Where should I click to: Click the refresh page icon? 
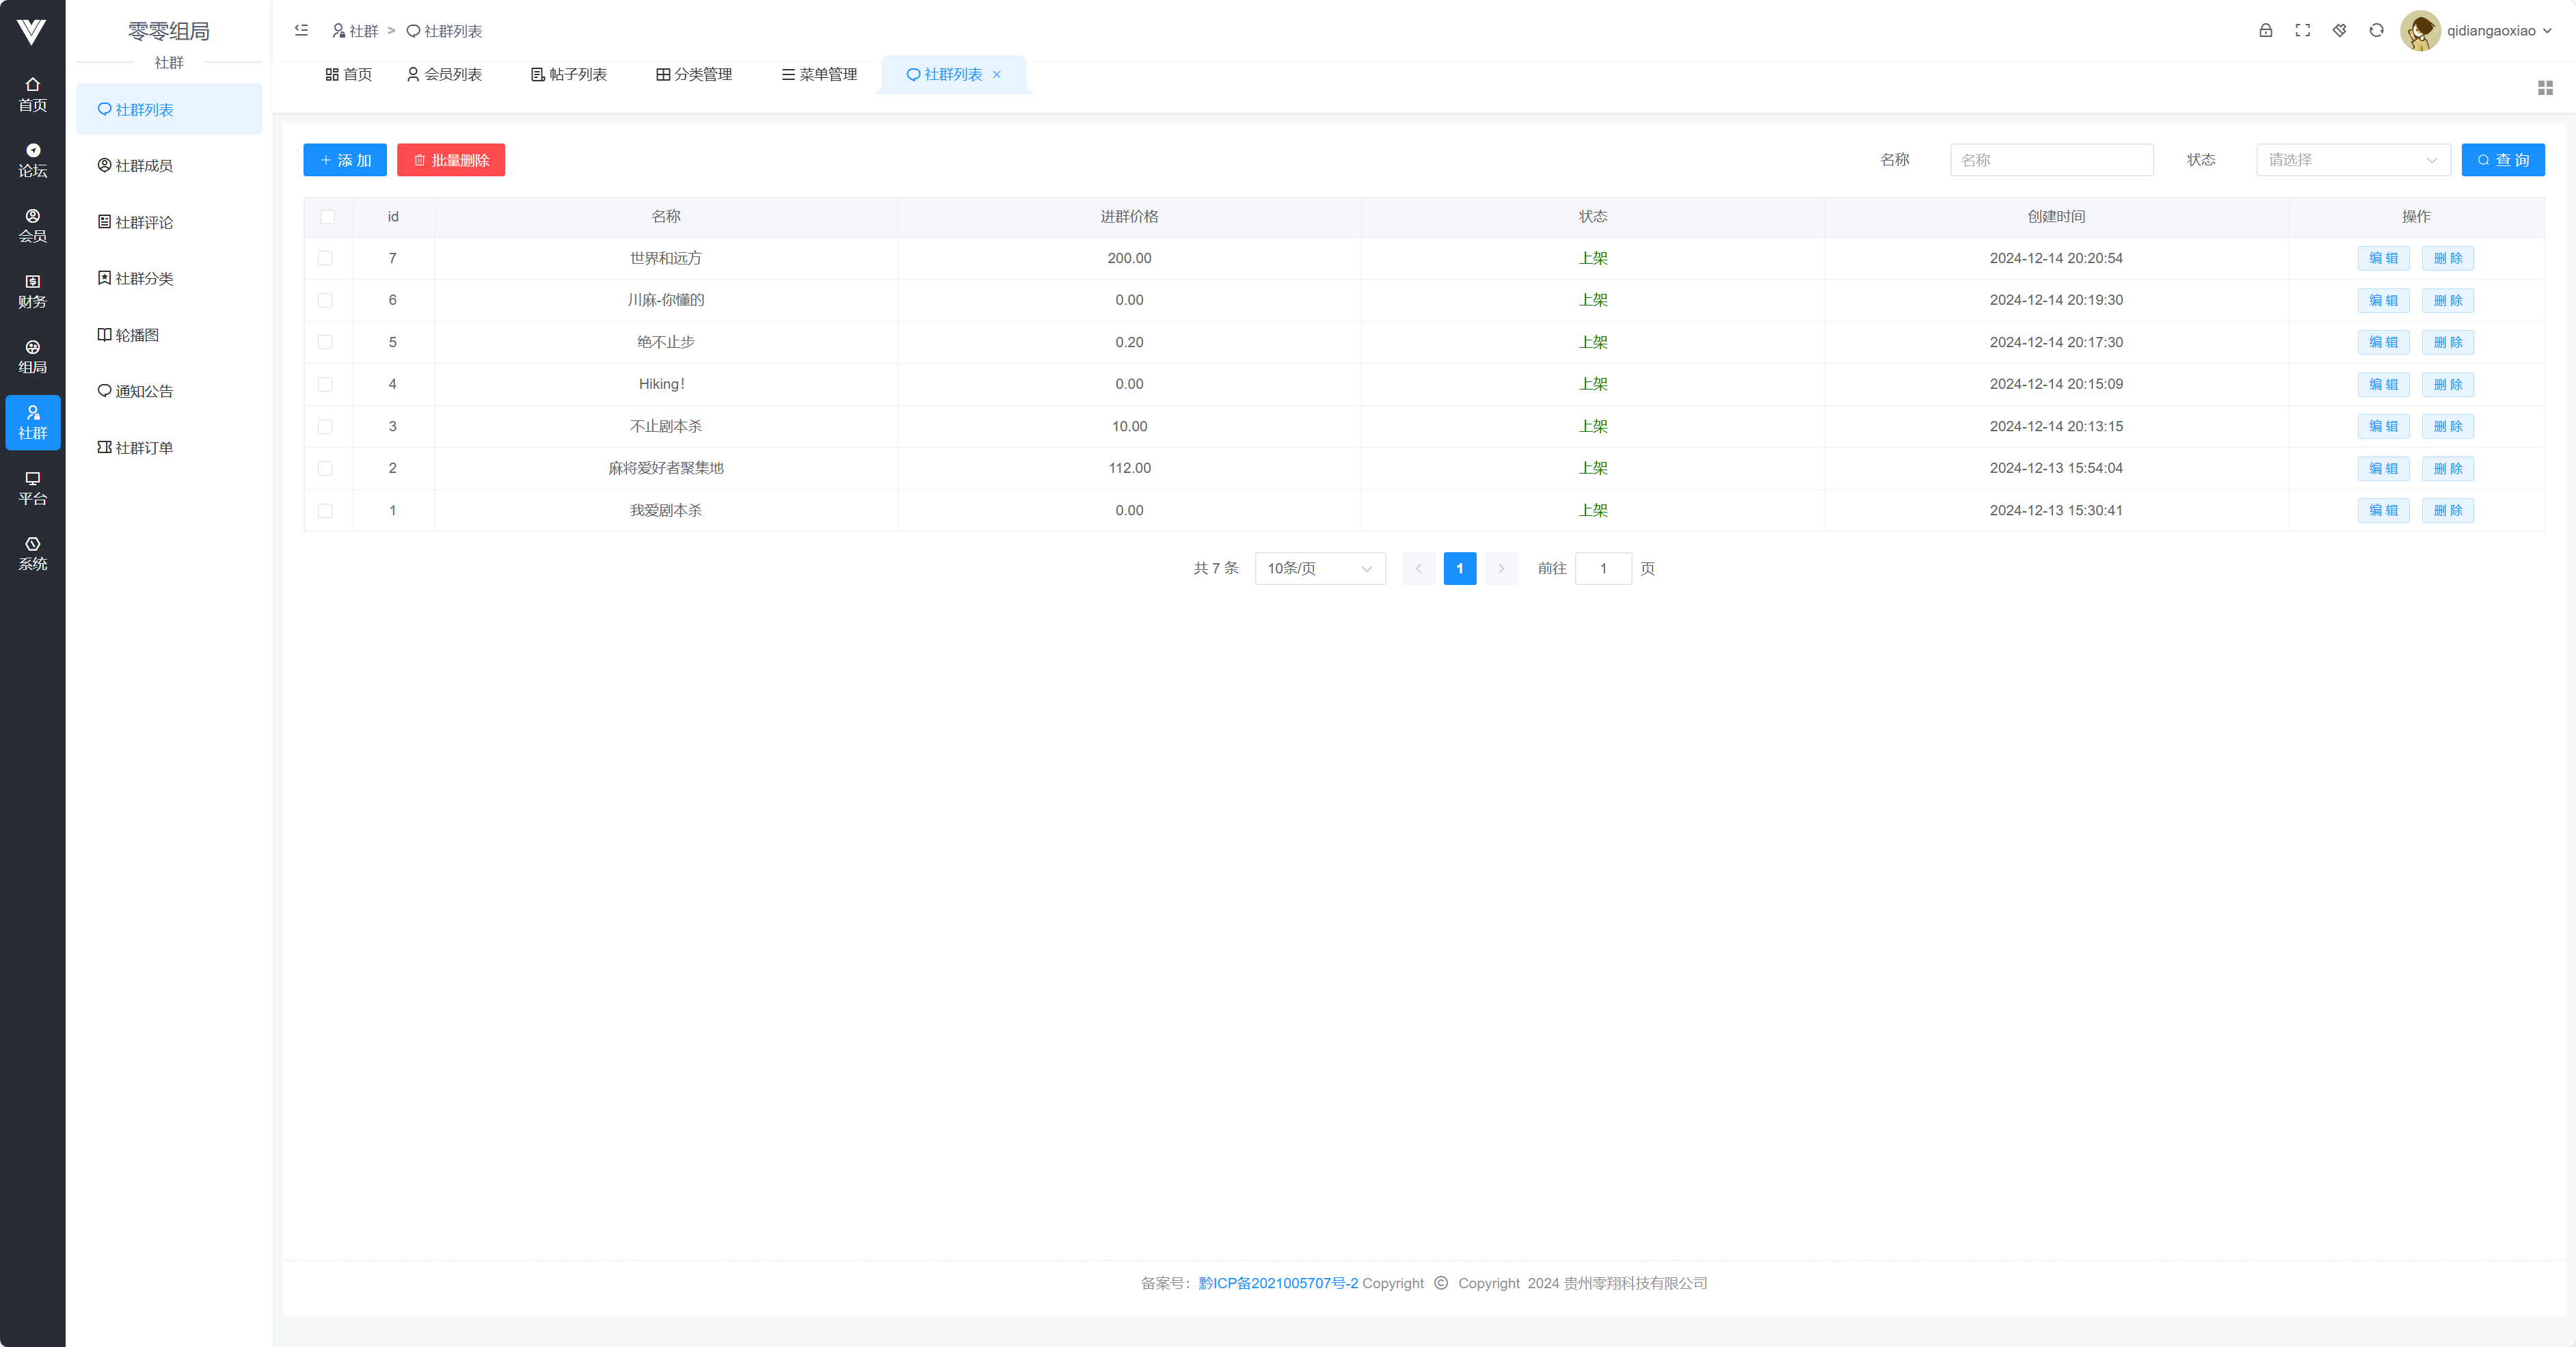pos(2376,31)
